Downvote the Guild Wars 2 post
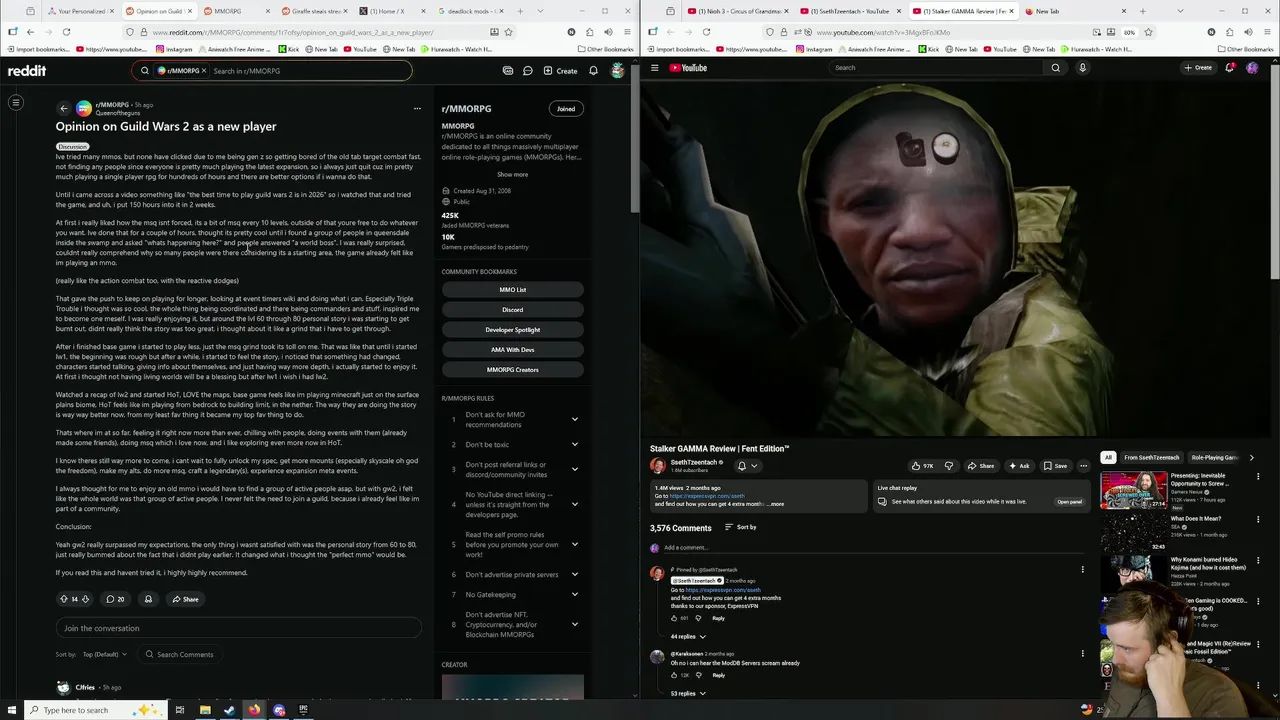The height and width of the screenshot is (720, 1280). click(85, 599)
